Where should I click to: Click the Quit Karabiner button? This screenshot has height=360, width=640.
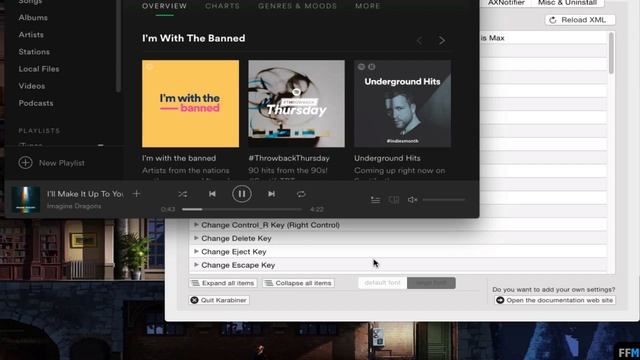(219, 300)
